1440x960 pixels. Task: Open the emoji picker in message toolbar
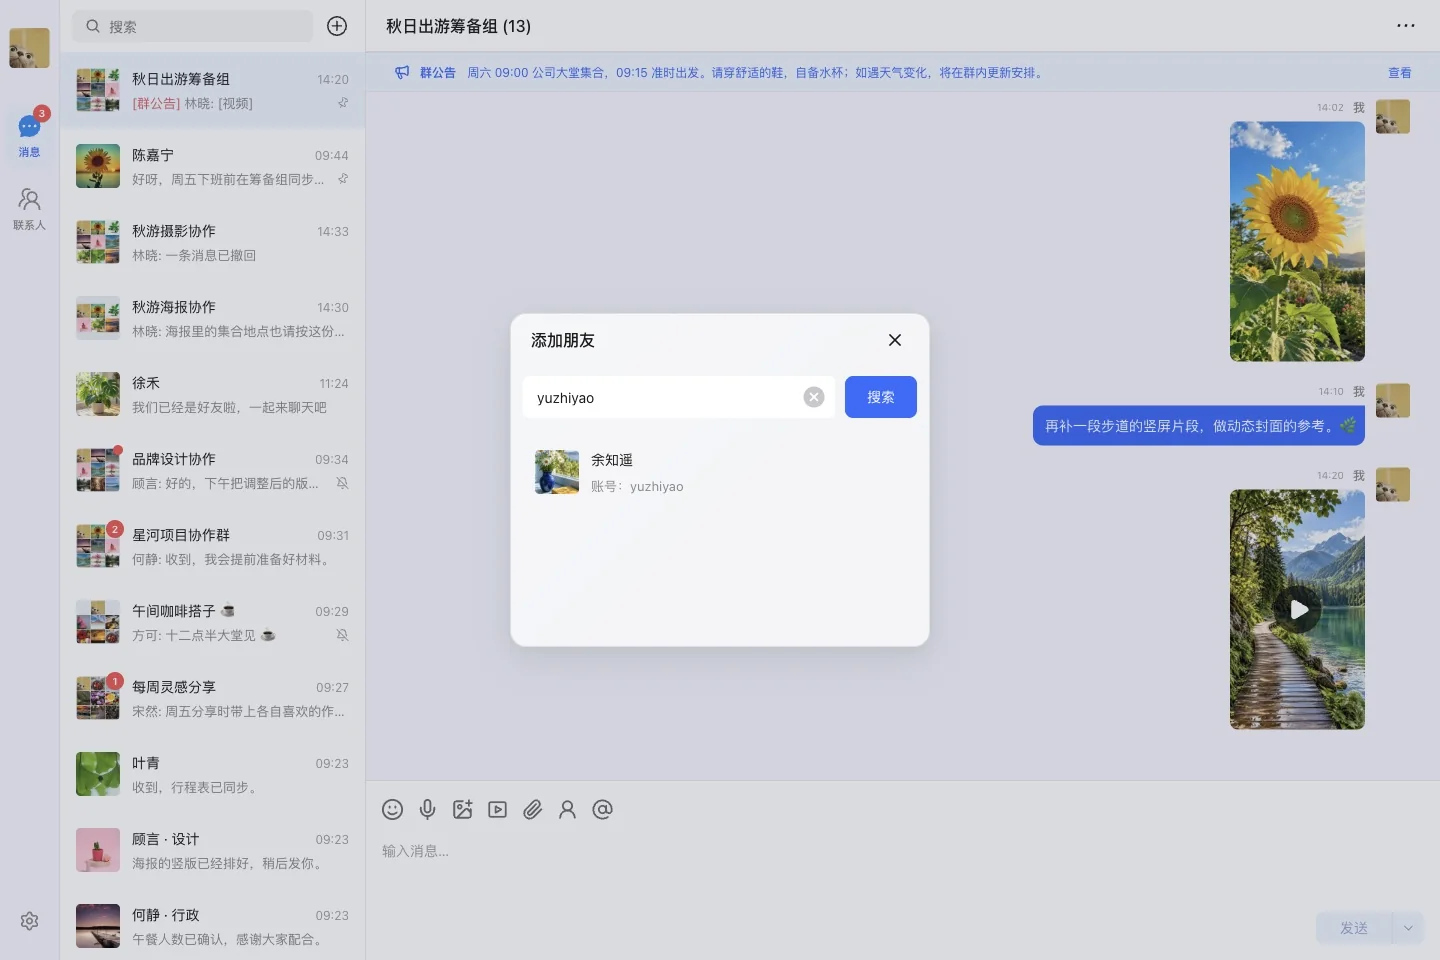point(392,809)
